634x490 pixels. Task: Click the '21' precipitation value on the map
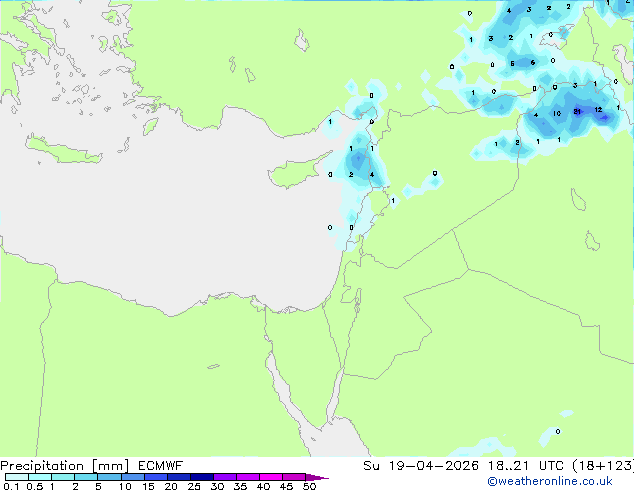coord(577,111)
